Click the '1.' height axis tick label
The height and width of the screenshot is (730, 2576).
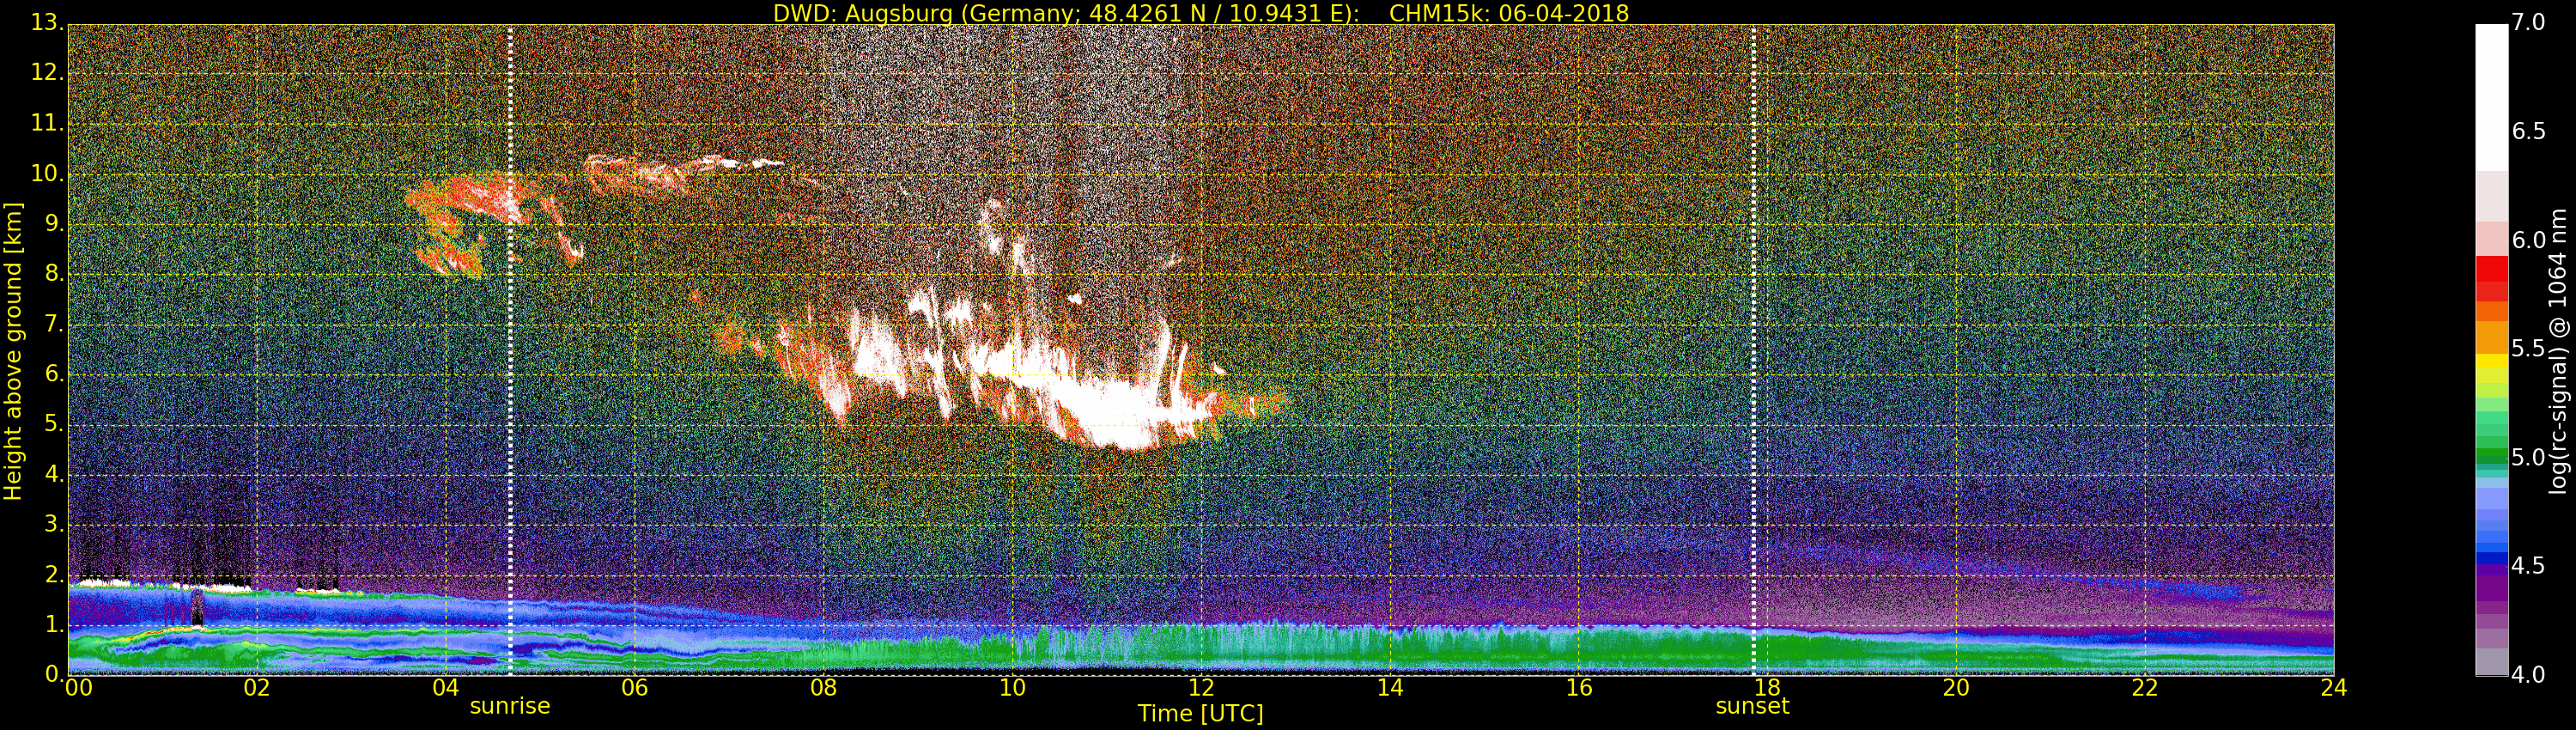pos(54,625)
